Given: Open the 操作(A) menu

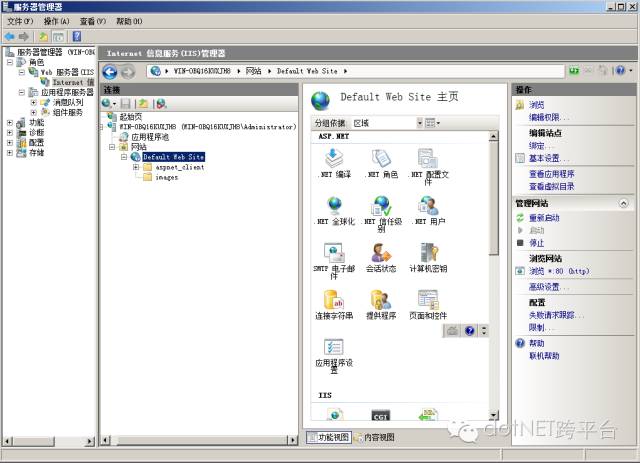Looking at the screenshot, I should pos(56,21).
